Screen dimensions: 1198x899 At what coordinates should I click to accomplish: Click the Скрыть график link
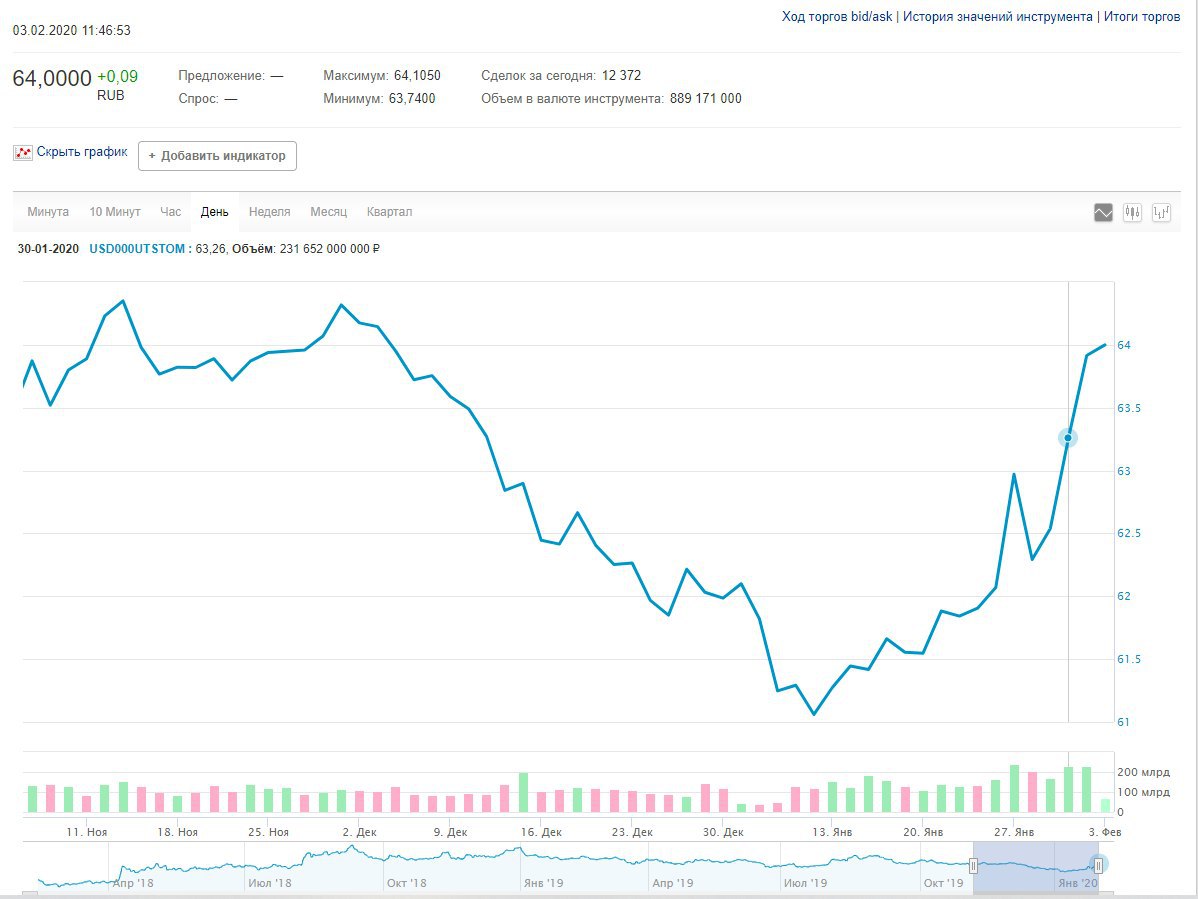click(x=82, y=153)
